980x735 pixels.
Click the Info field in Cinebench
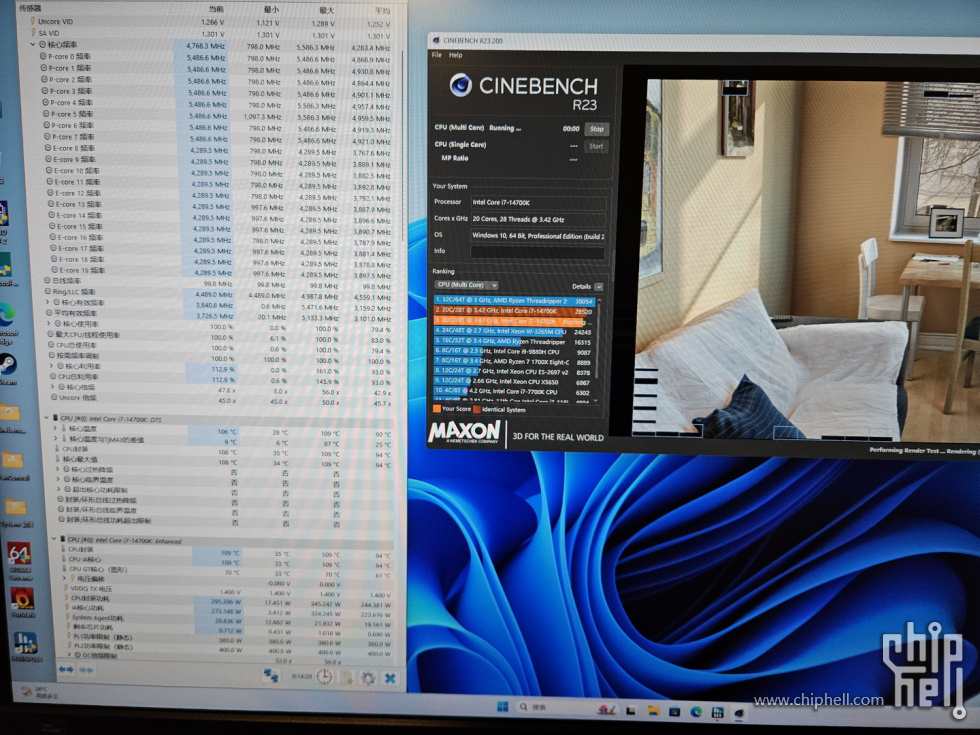tap(538, 252)
